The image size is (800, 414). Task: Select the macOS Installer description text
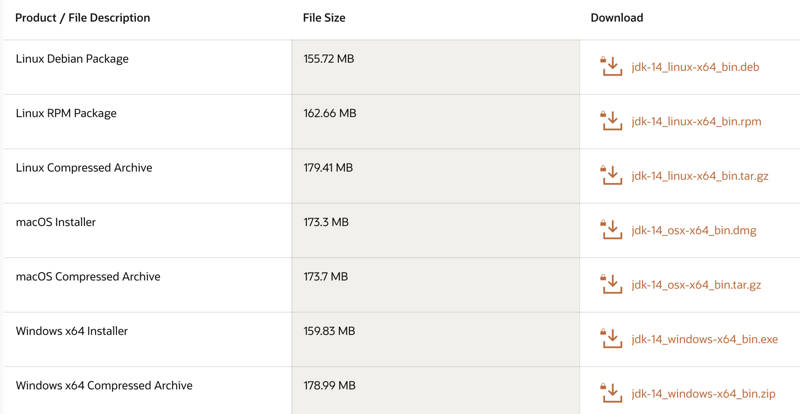56,222
